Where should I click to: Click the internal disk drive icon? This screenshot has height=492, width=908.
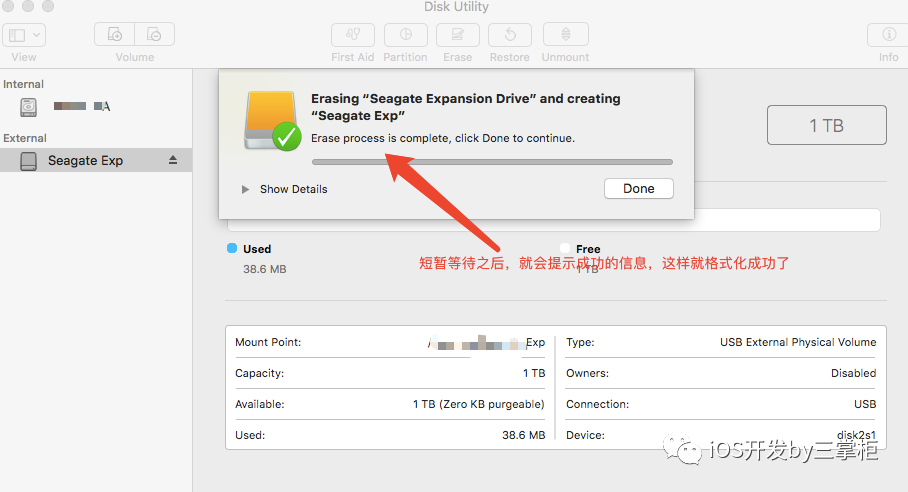(28, 107)
